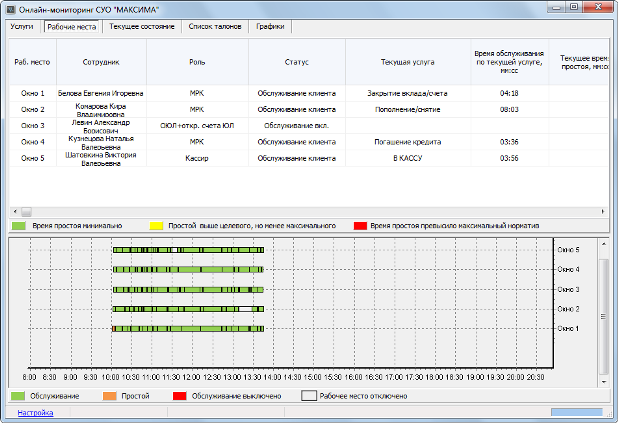
Task: Click the table horizontal scrollbar thumb
Action: tap(27, 212)
